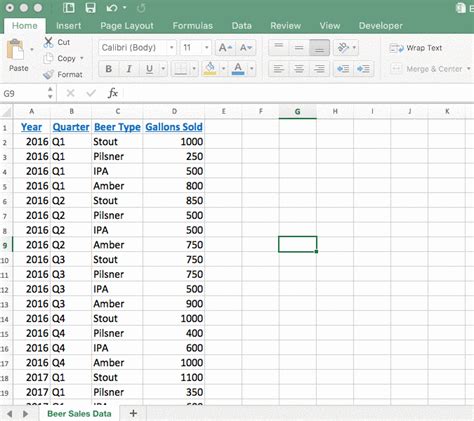474x421 pixels.
Task: Open the undo history dropdown arrow
Action: (125, 8)
